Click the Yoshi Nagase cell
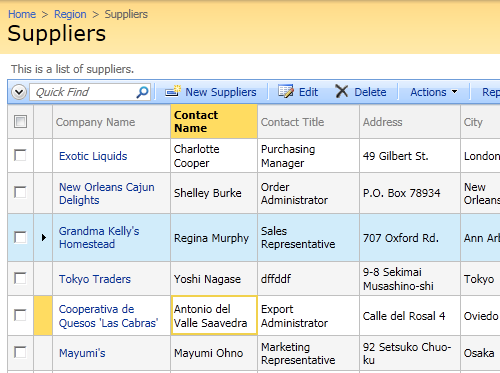The height and width of the screenshot is (373, 500). (x=214, y=279)
